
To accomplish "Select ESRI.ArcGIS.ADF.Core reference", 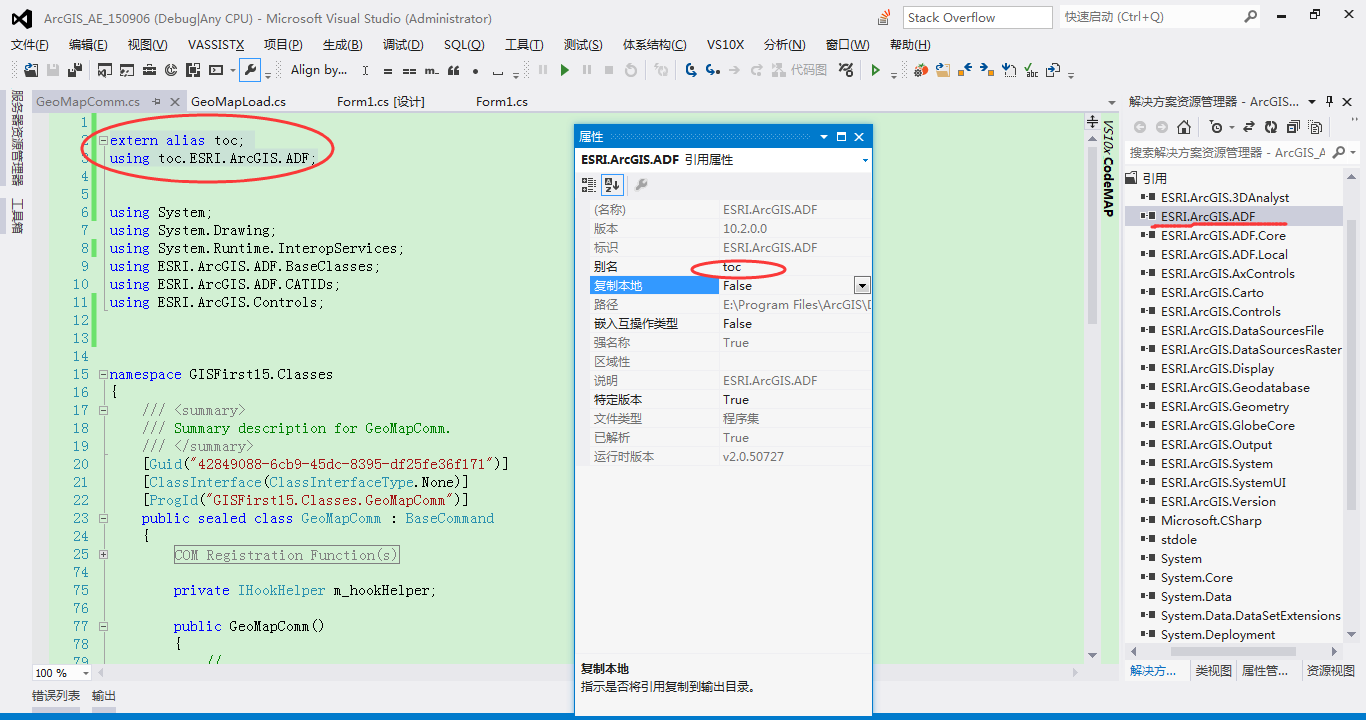I will [1223, 236].
